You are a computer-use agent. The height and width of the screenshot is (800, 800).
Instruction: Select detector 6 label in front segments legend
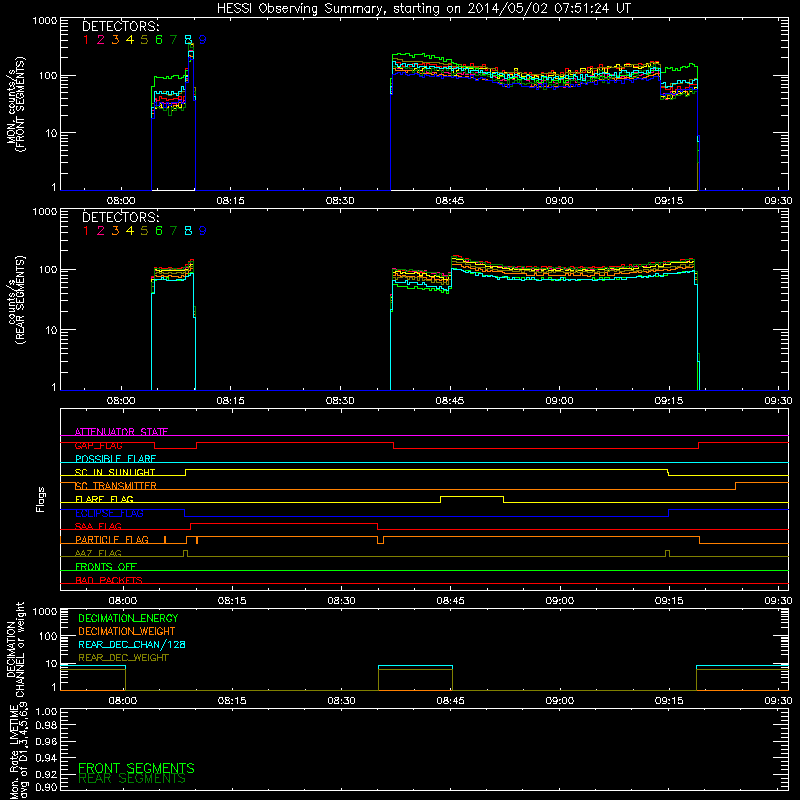point(159,39)
